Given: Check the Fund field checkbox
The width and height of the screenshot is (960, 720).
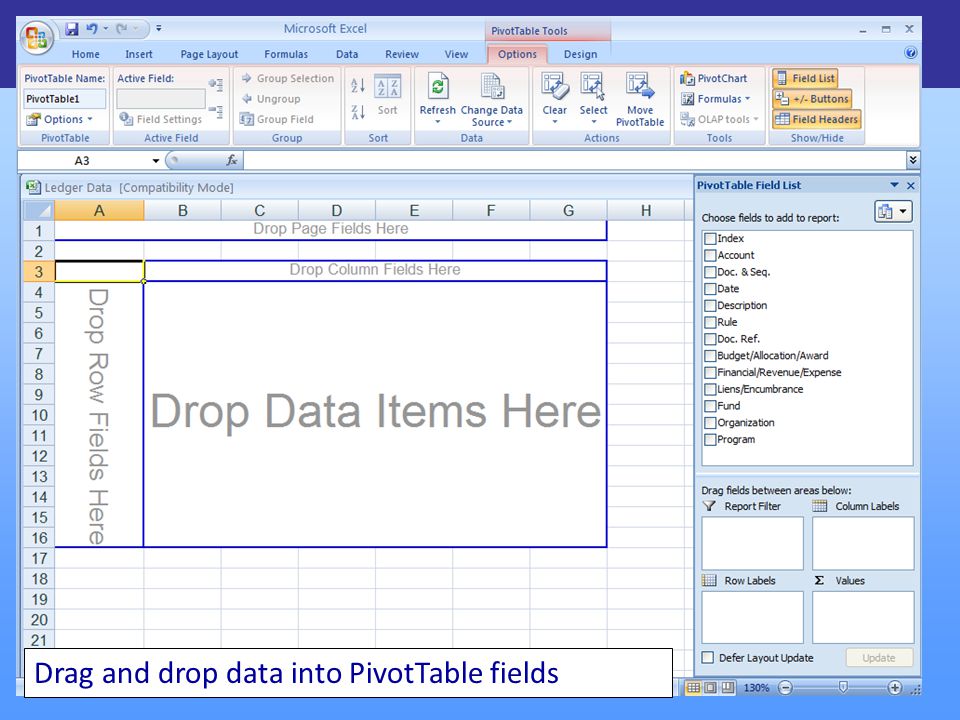Looking at the screenshot, I should [710, 406].
